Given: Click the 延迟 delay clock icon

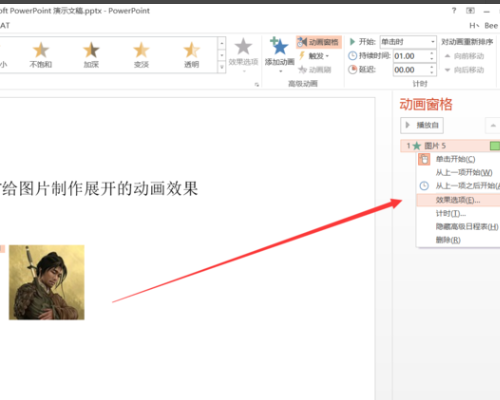Looking at the screenshot, I should pyautogui.click(x=352, y=70).
